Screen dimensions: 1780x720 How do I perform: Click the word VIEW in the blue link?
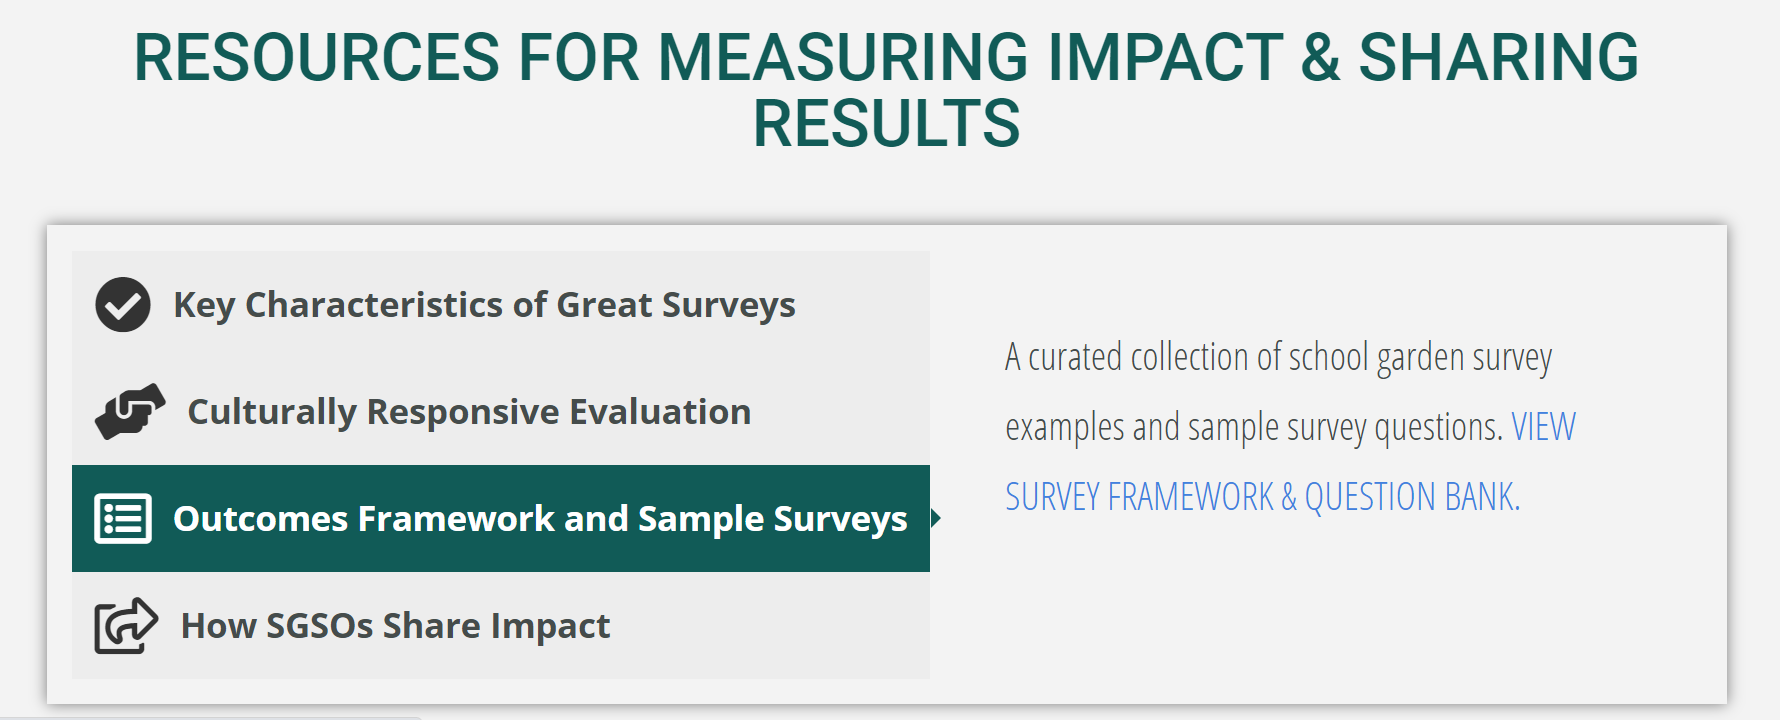[1543, 428]
